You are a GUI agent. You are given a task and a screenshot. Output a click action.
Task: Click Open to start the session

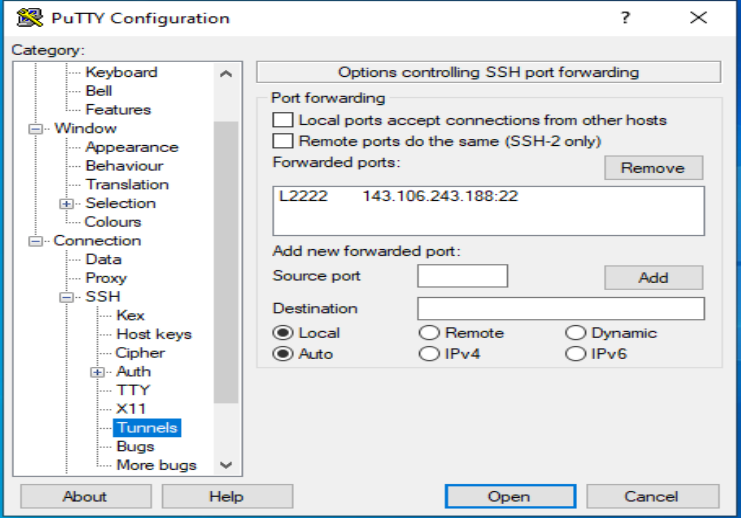(x=510, y=496)
